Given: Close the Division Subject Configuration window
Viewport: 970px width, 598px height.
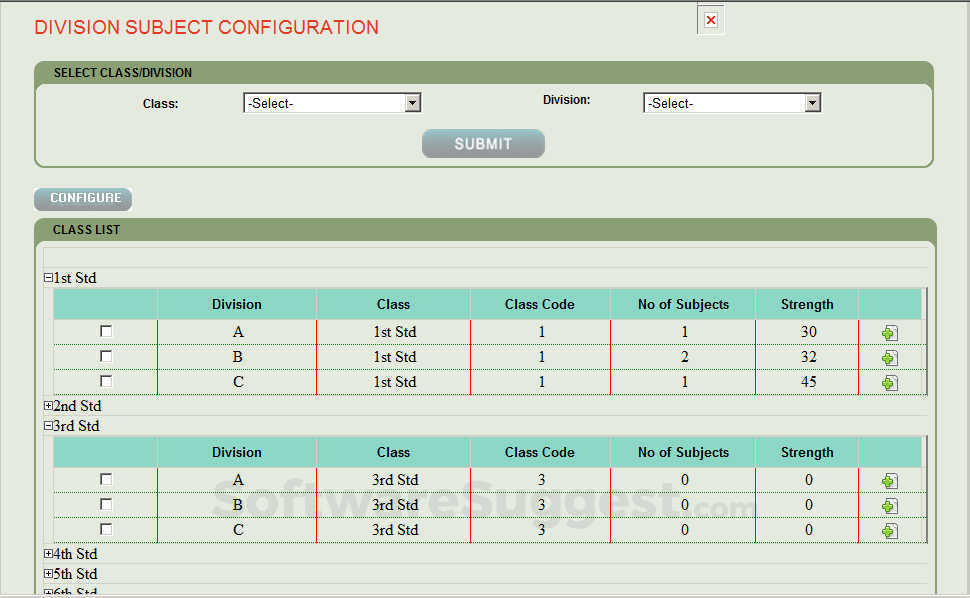Looking at the screenshot, I should [x=710, y=19].
